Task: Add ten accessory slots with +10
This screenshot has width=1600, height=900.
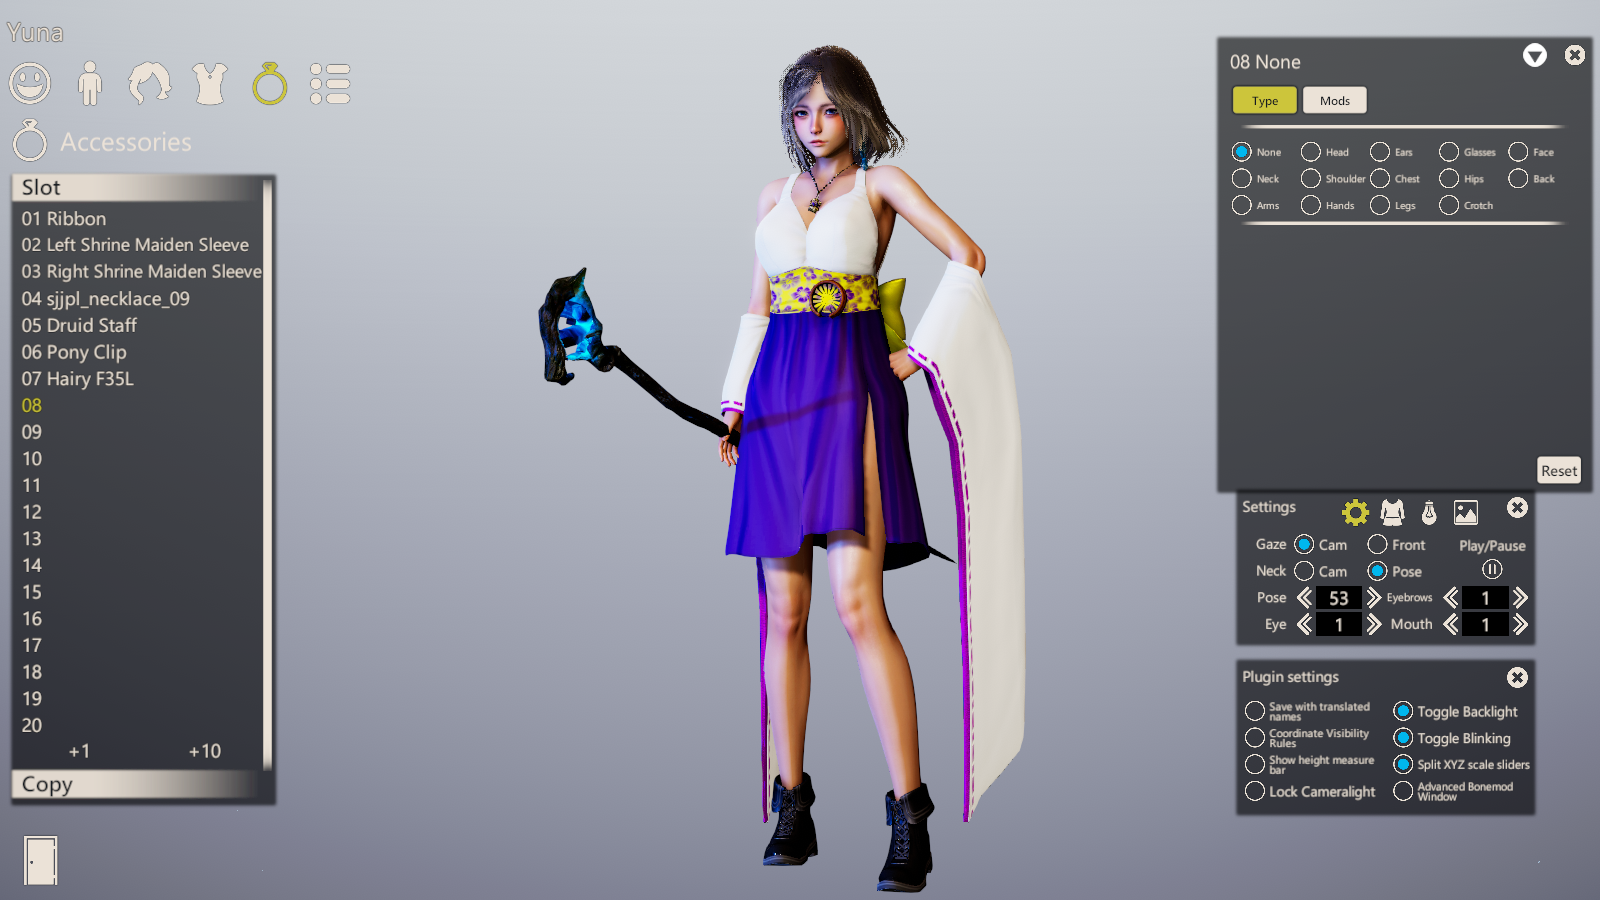Action: coord(205,751)
